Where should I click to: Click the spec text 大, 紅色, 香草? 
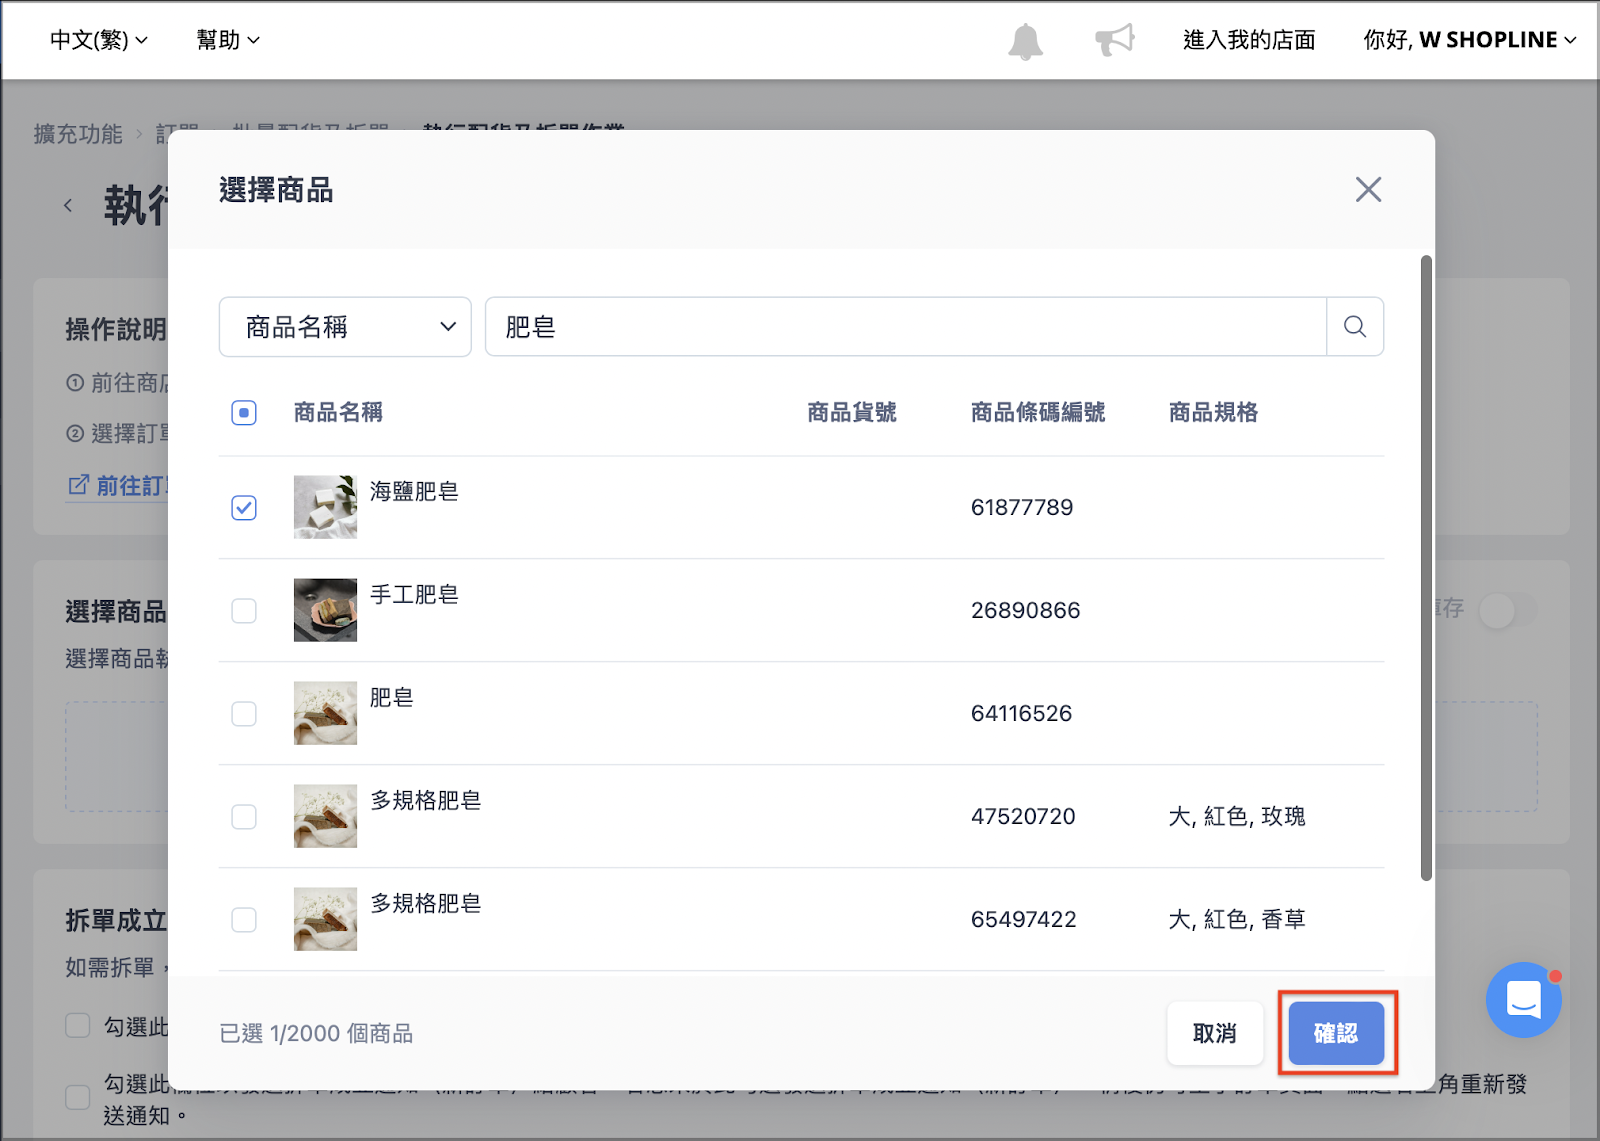click(x=1237, y=919)
